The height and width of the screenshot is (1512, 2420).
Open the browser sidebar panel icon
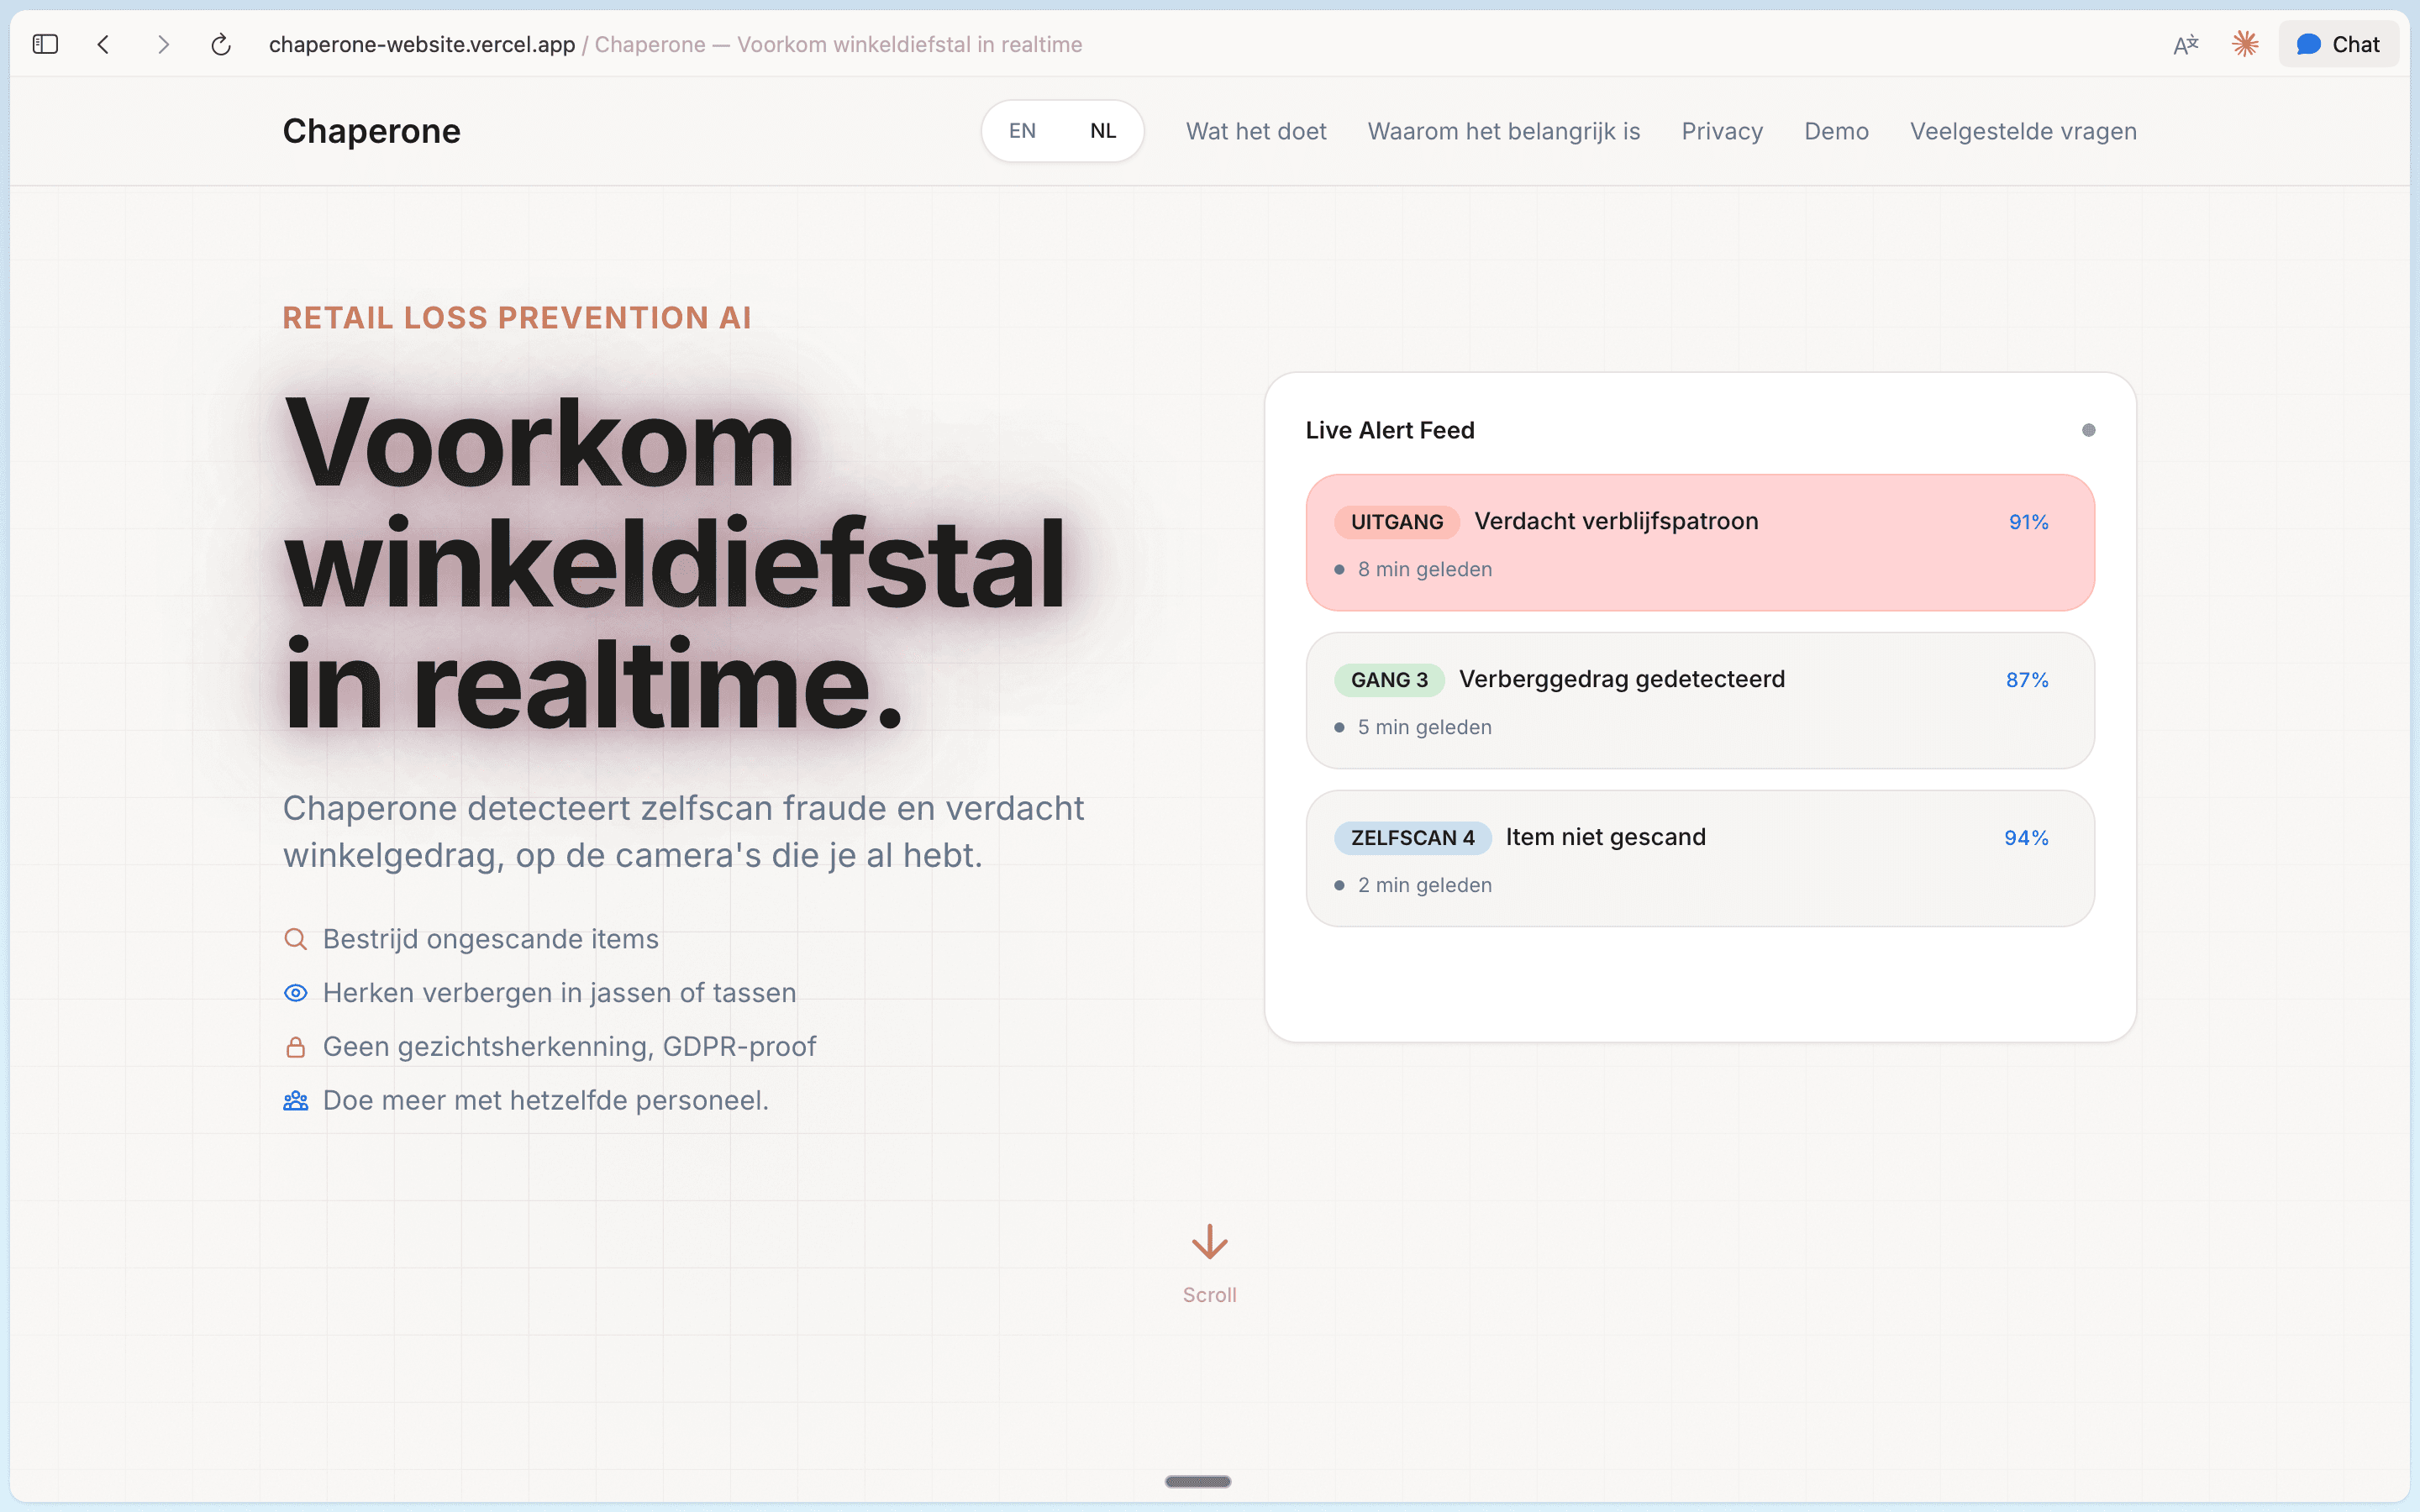click(44, 44)
